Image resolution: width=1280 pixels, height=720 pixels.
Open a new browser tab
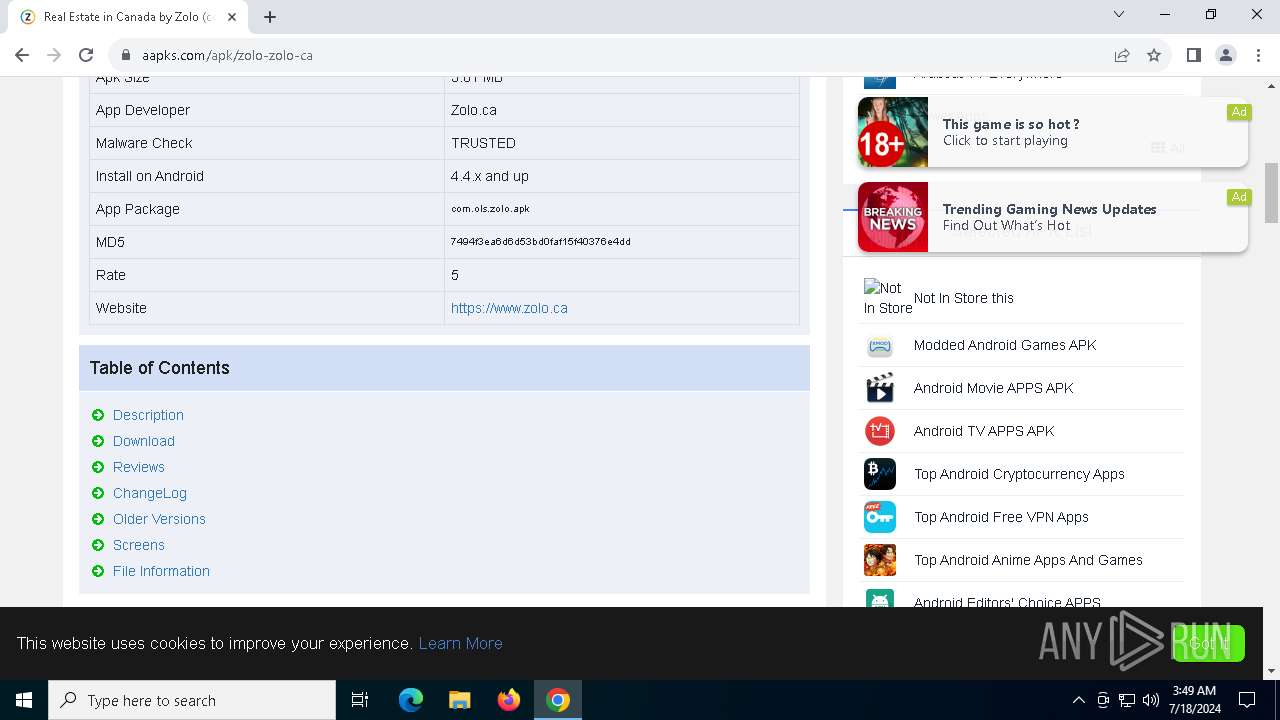pos(270,16)
